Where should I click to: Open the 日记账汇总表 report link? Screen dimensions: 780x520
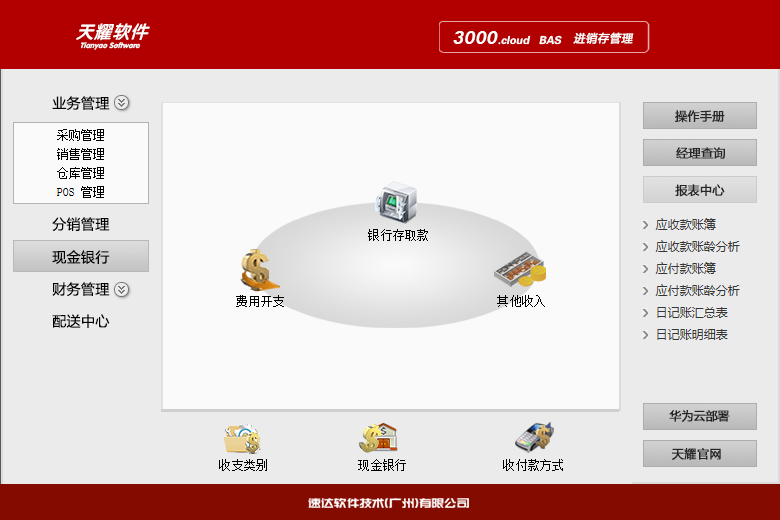tap(691, 313)
